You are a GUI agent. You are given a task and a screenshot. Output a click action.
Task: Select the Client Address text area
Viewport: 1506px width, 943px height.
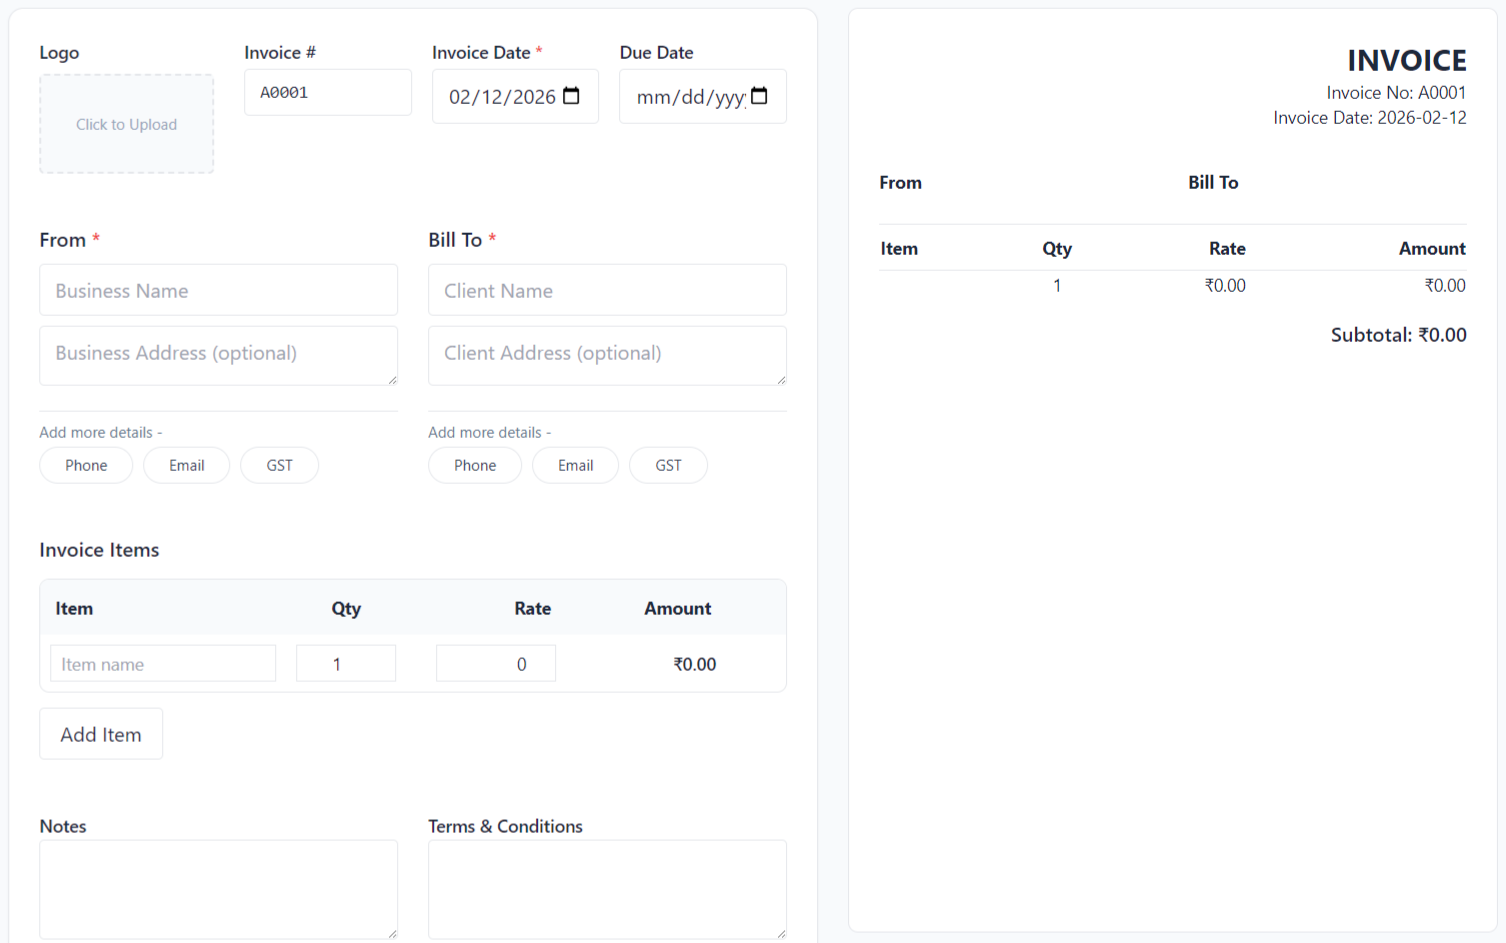pyautogui.click(x=607, y=355)
